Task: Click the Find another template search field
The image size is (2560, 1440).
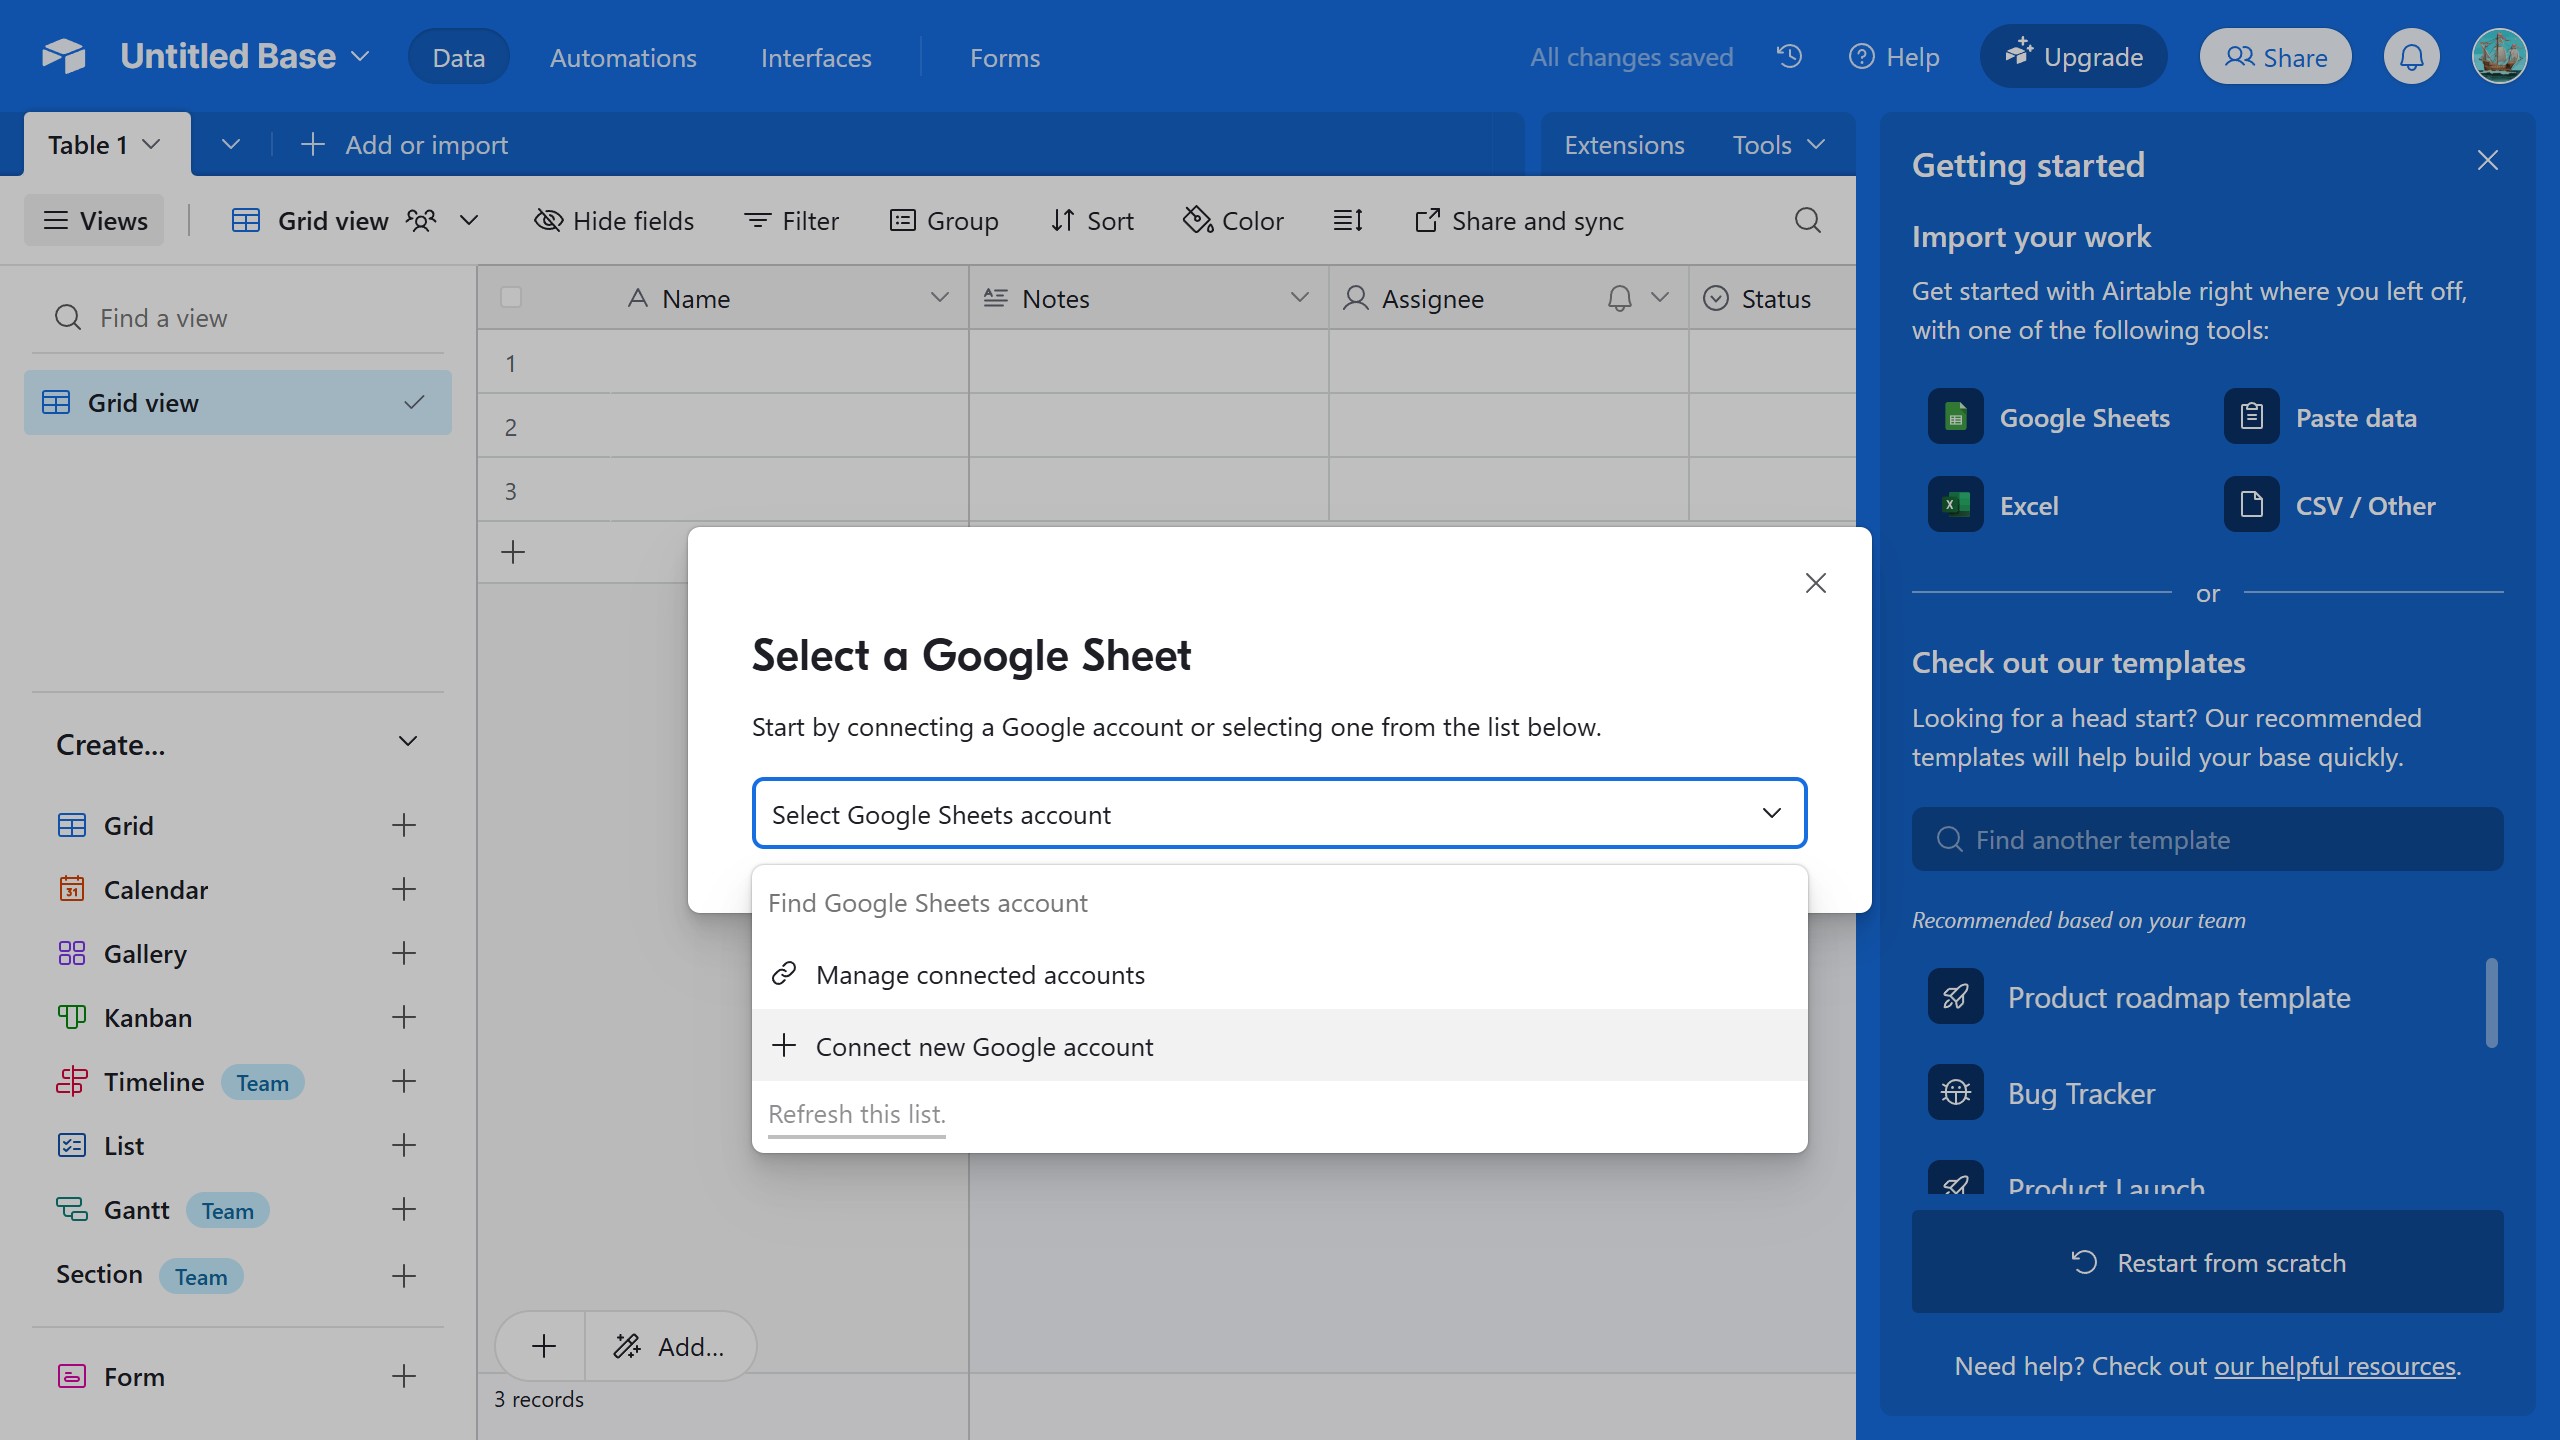Action: [2208, 839]
